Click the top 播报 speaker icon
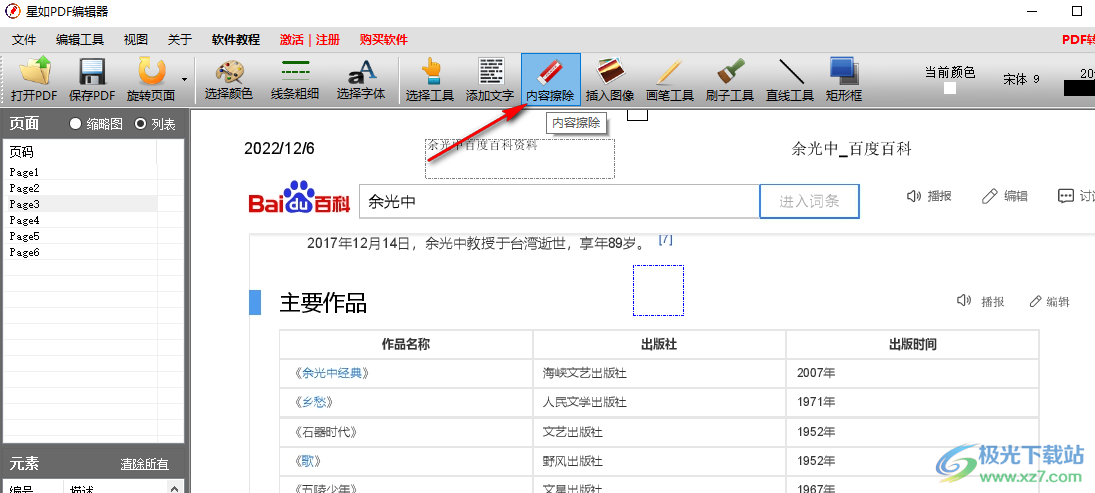The width and height of the screenshot is (1095, 493). click(913, 196)
